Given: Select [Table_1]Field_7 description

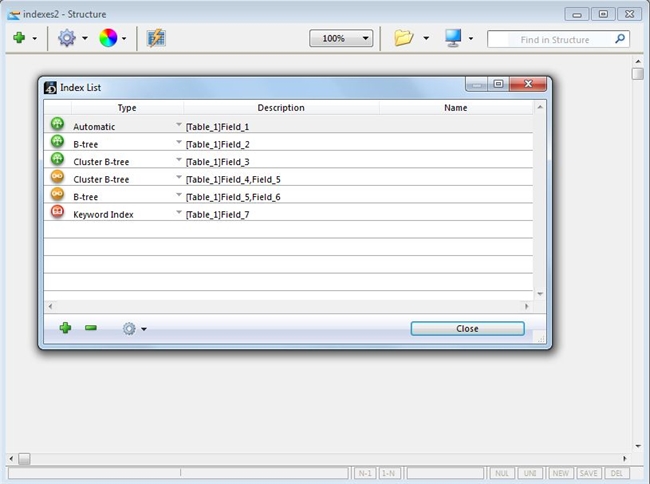Looking at the screenshot, I should (218, 215).
